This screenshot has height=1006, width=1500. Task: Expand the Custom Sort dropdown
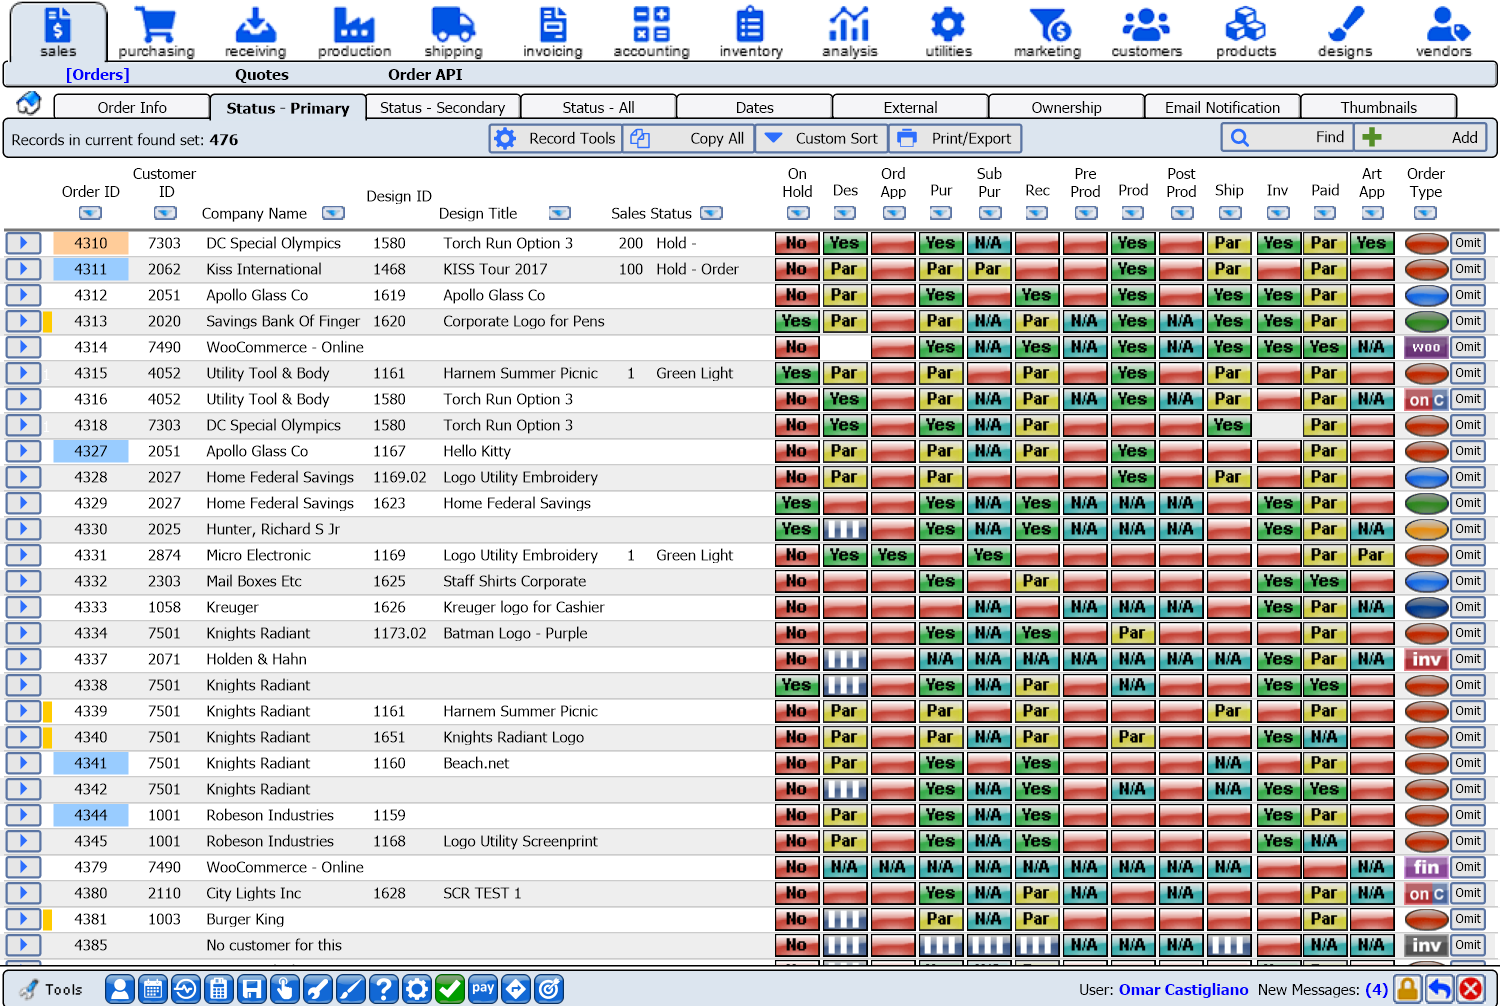coord(772,138)
